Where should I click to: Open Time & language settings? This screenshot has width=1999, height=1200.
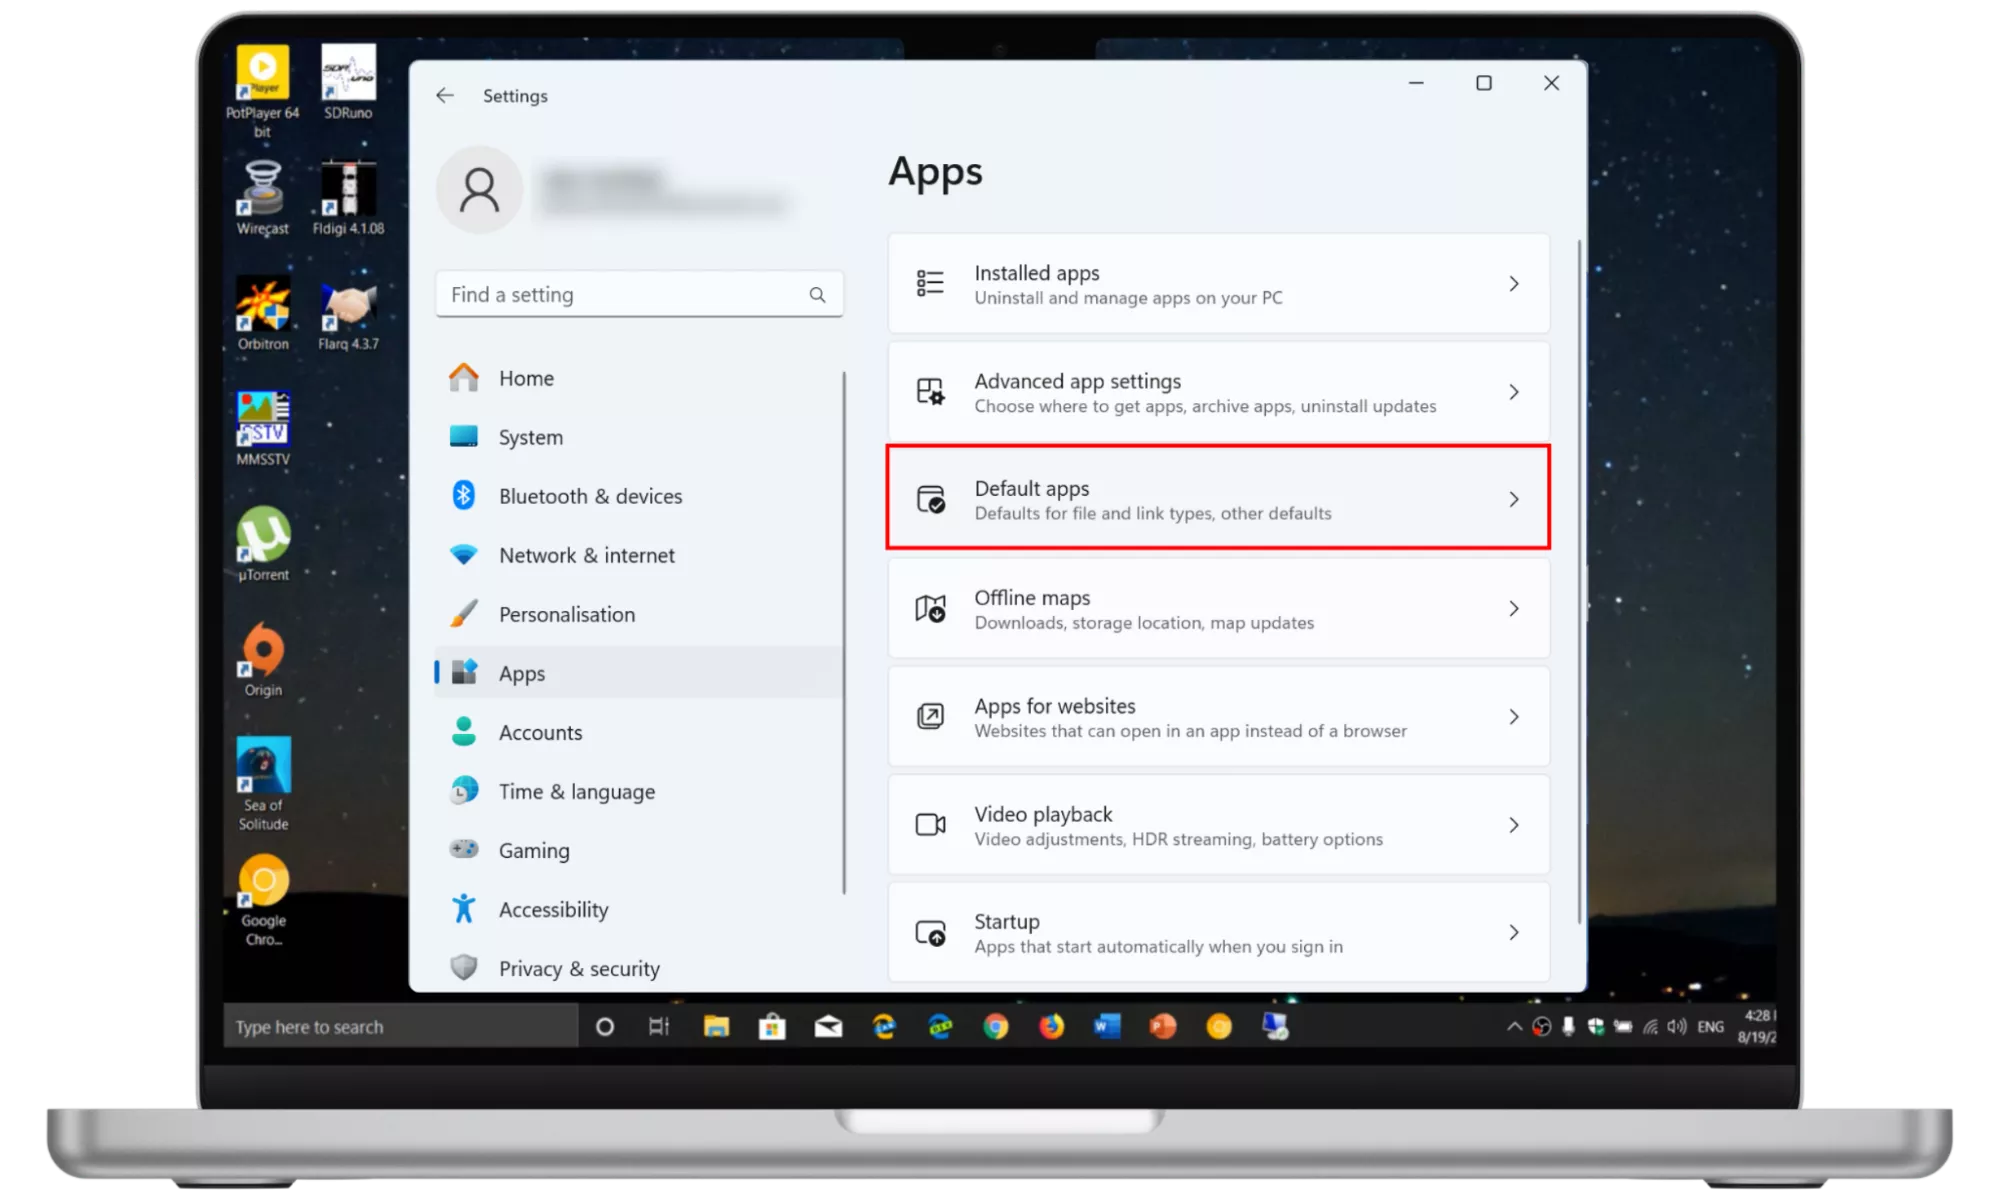[x=576, y=791]
